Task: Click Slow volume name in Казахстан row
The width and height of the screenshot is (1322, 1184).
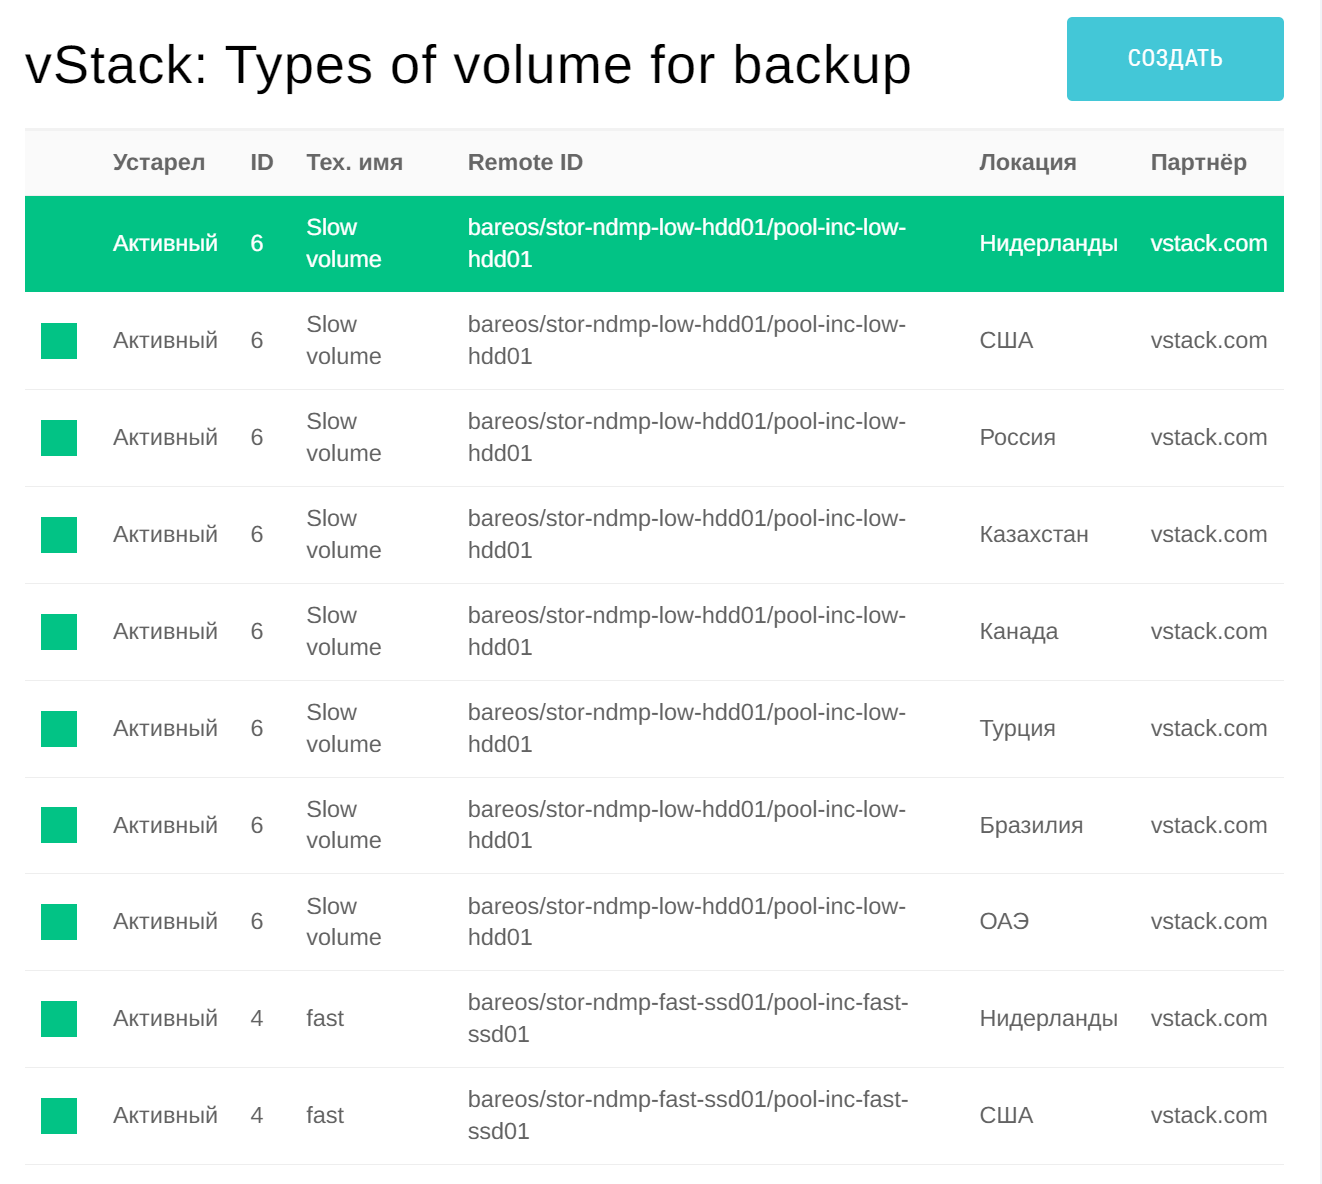Action: click(x=344, y=534)
